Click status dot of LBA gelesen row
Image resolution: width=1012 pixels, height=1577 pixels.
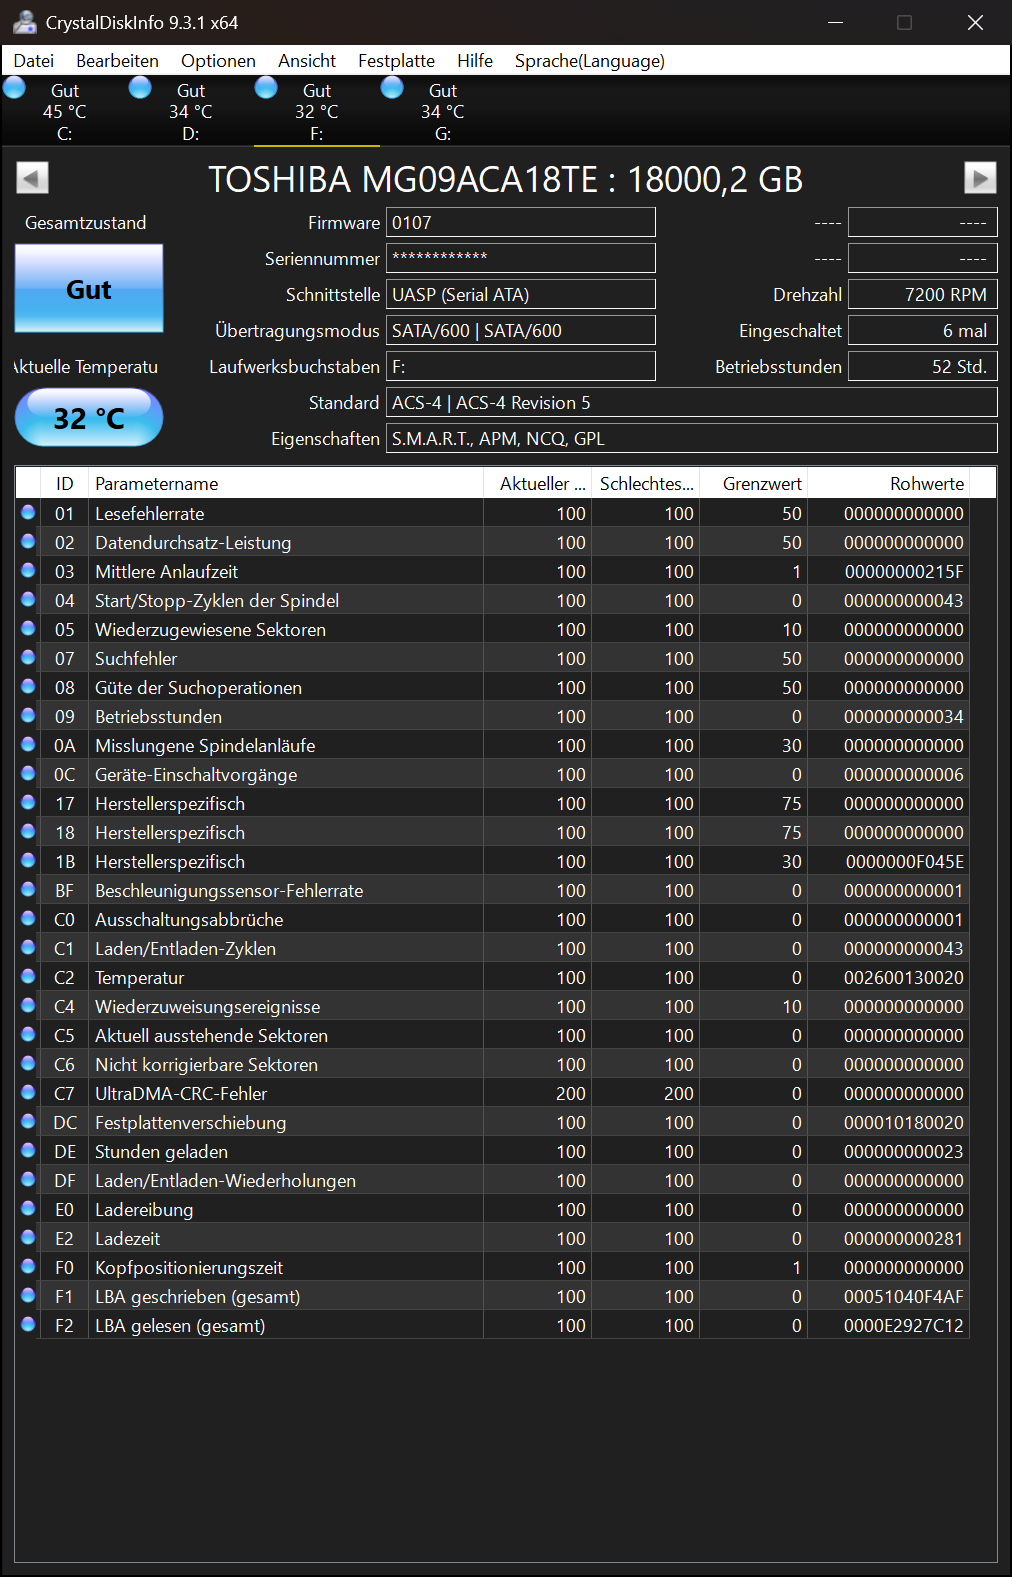pos(28,1324)
